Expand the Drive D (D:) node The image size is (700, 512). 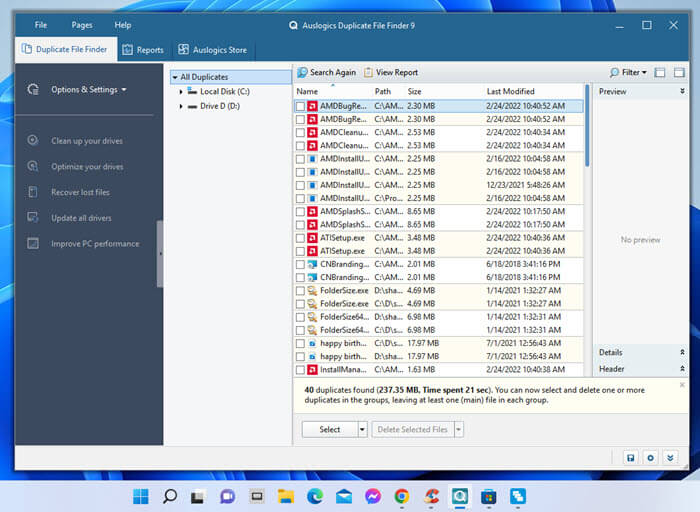click(x=181, y=106)
